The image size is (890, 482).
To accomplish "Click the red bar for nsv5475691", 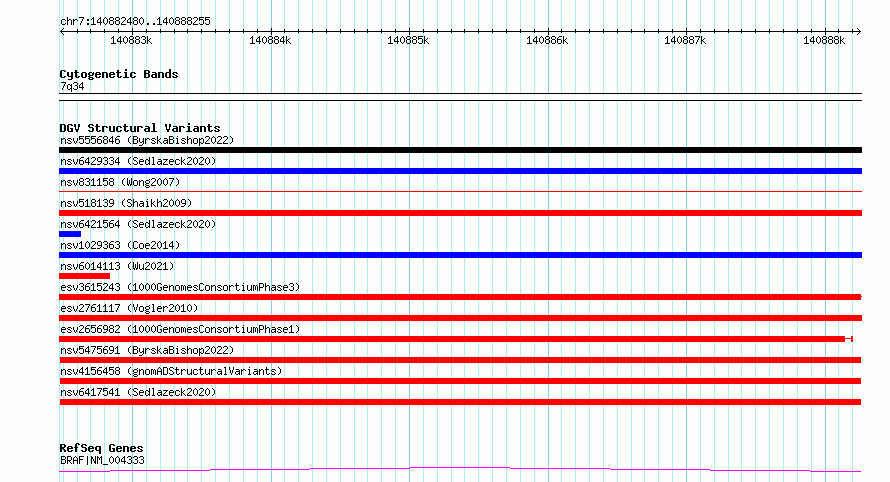I will point(460,360).
